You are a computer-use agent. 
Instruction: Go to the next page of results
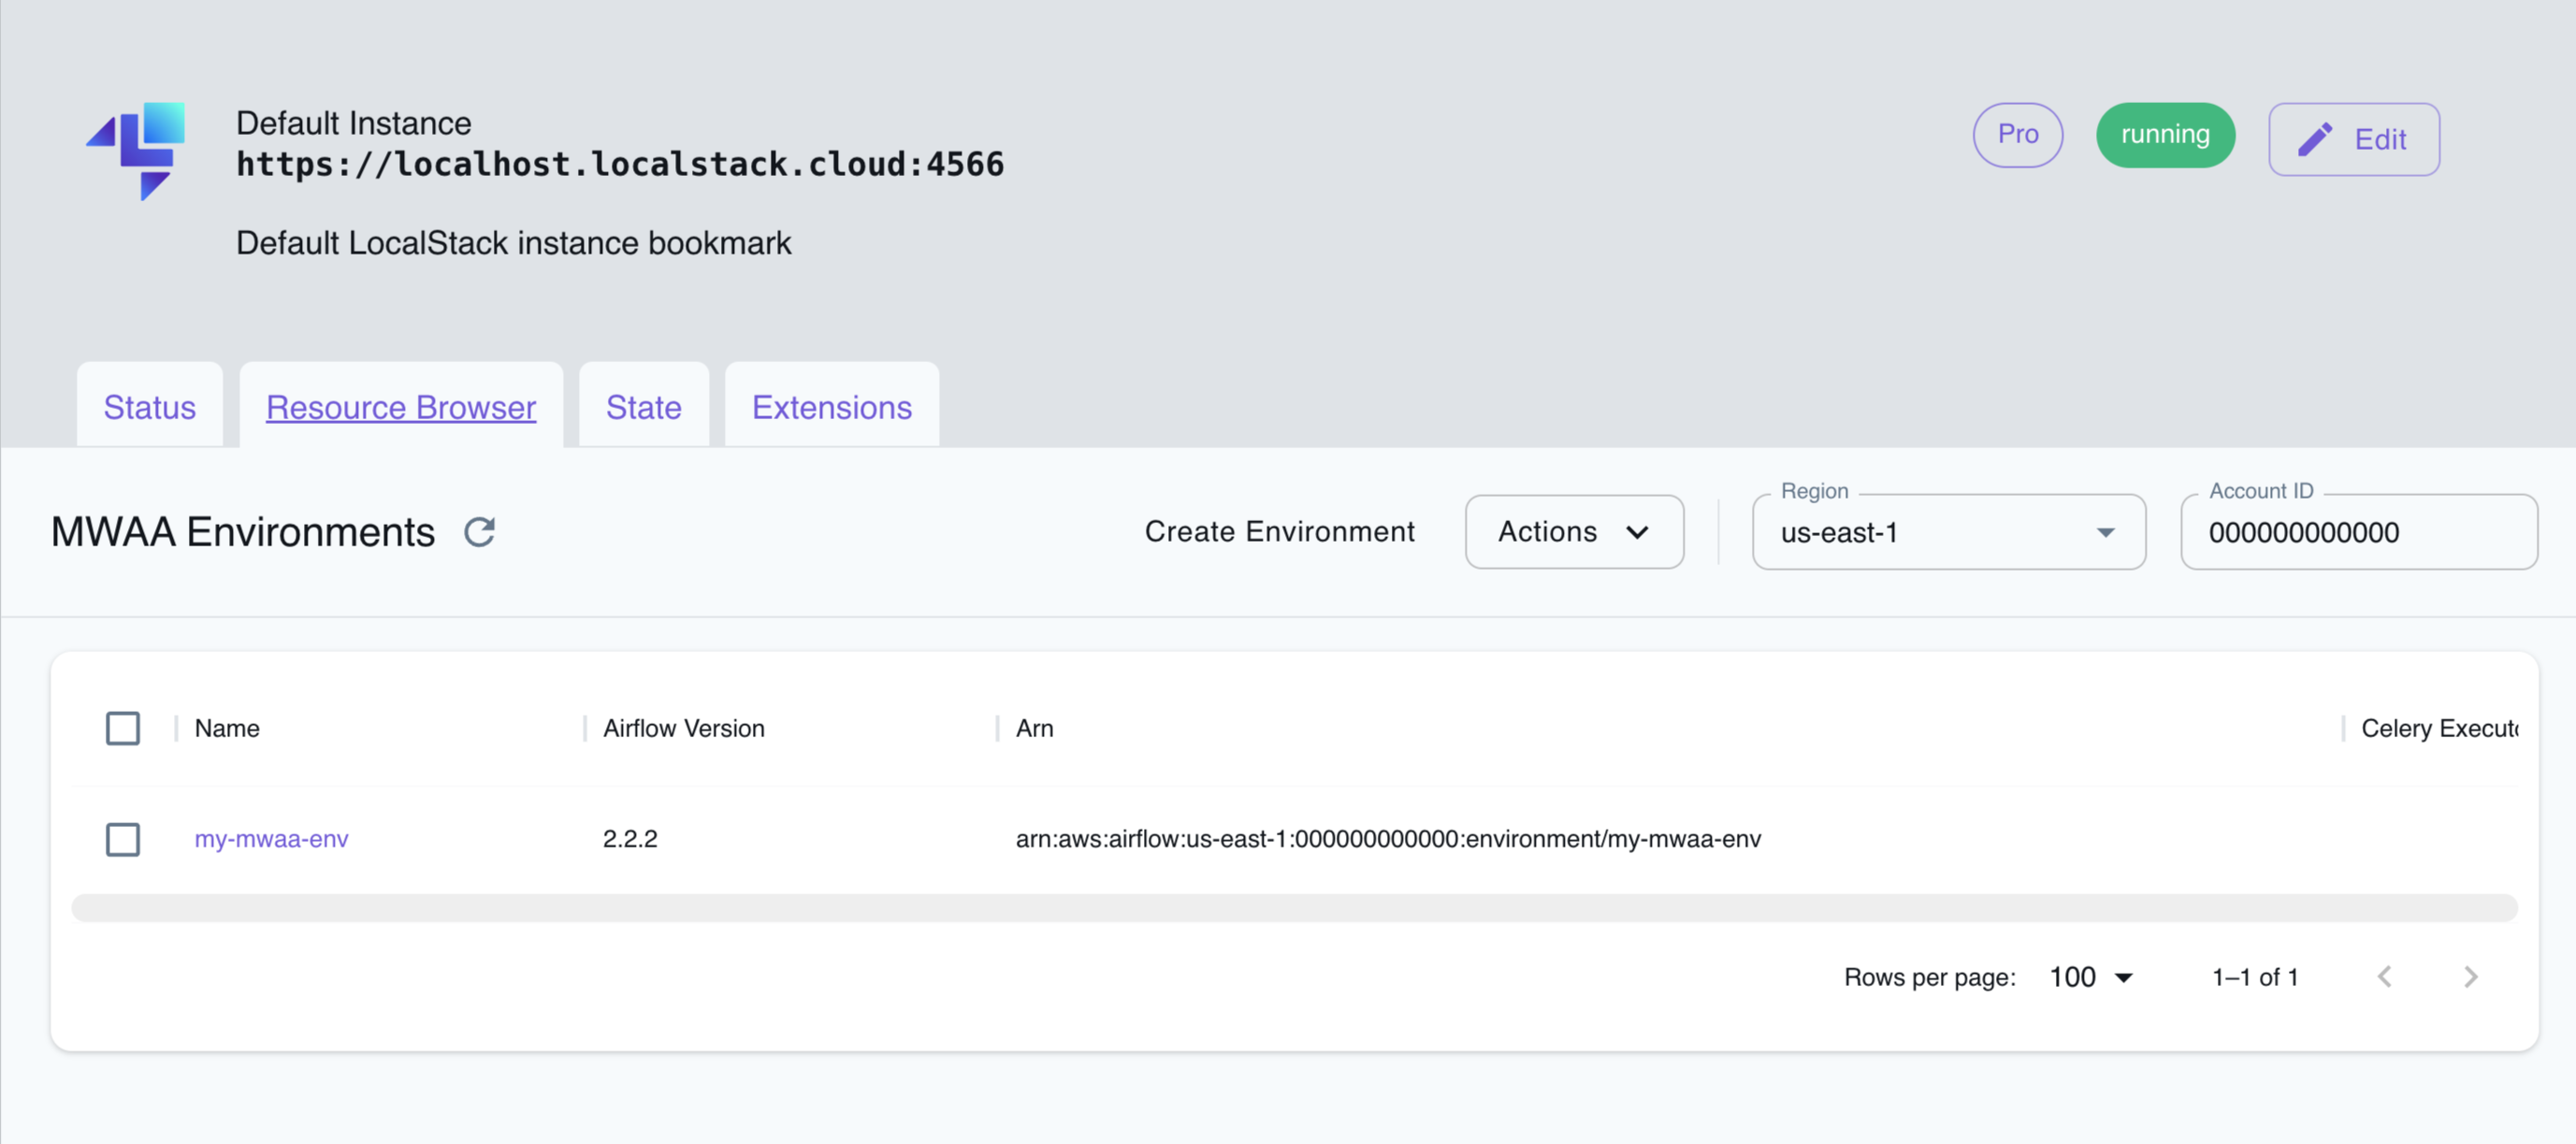[2471, 977]
